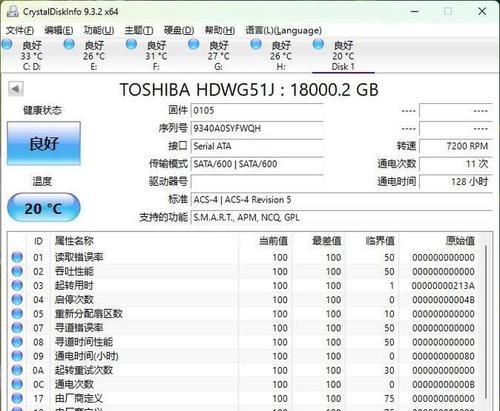The image size is (500, 411).
Task: Click status icon of 读取错误率 row
Action: click(17, 257)
